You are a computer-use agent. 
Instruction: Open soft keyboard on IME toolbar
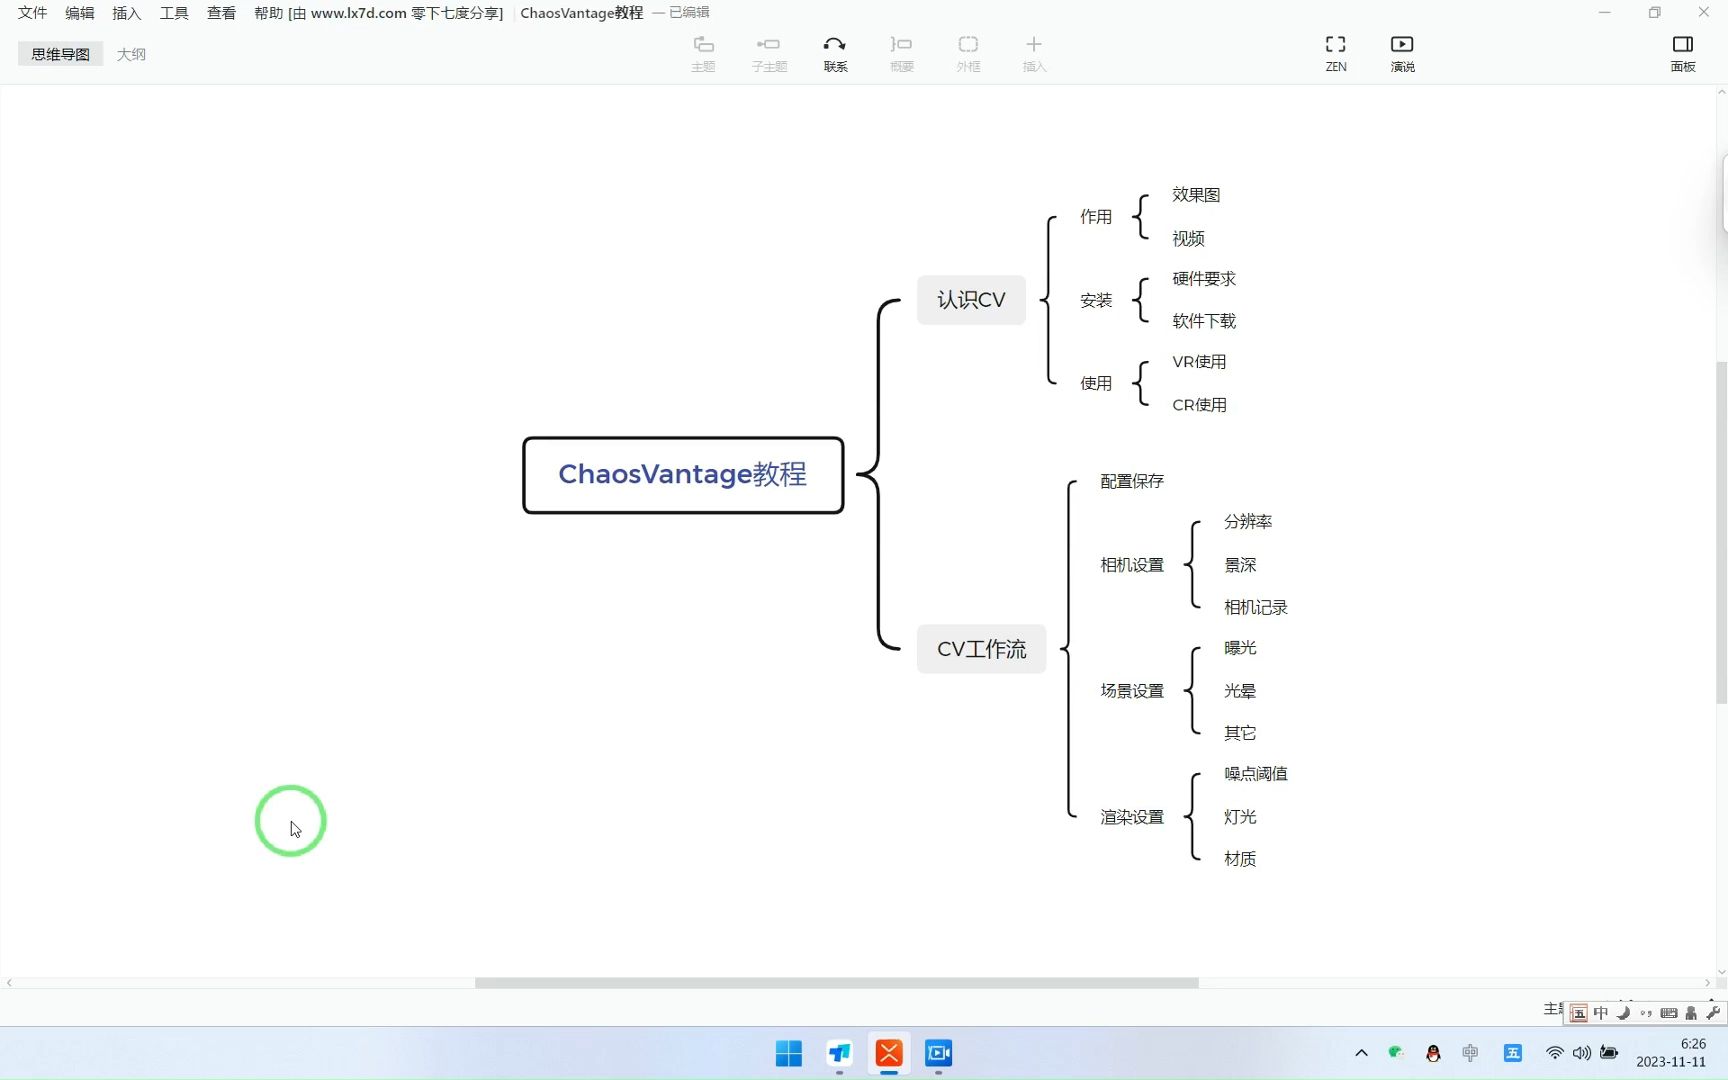[x=1669, y=1013]
